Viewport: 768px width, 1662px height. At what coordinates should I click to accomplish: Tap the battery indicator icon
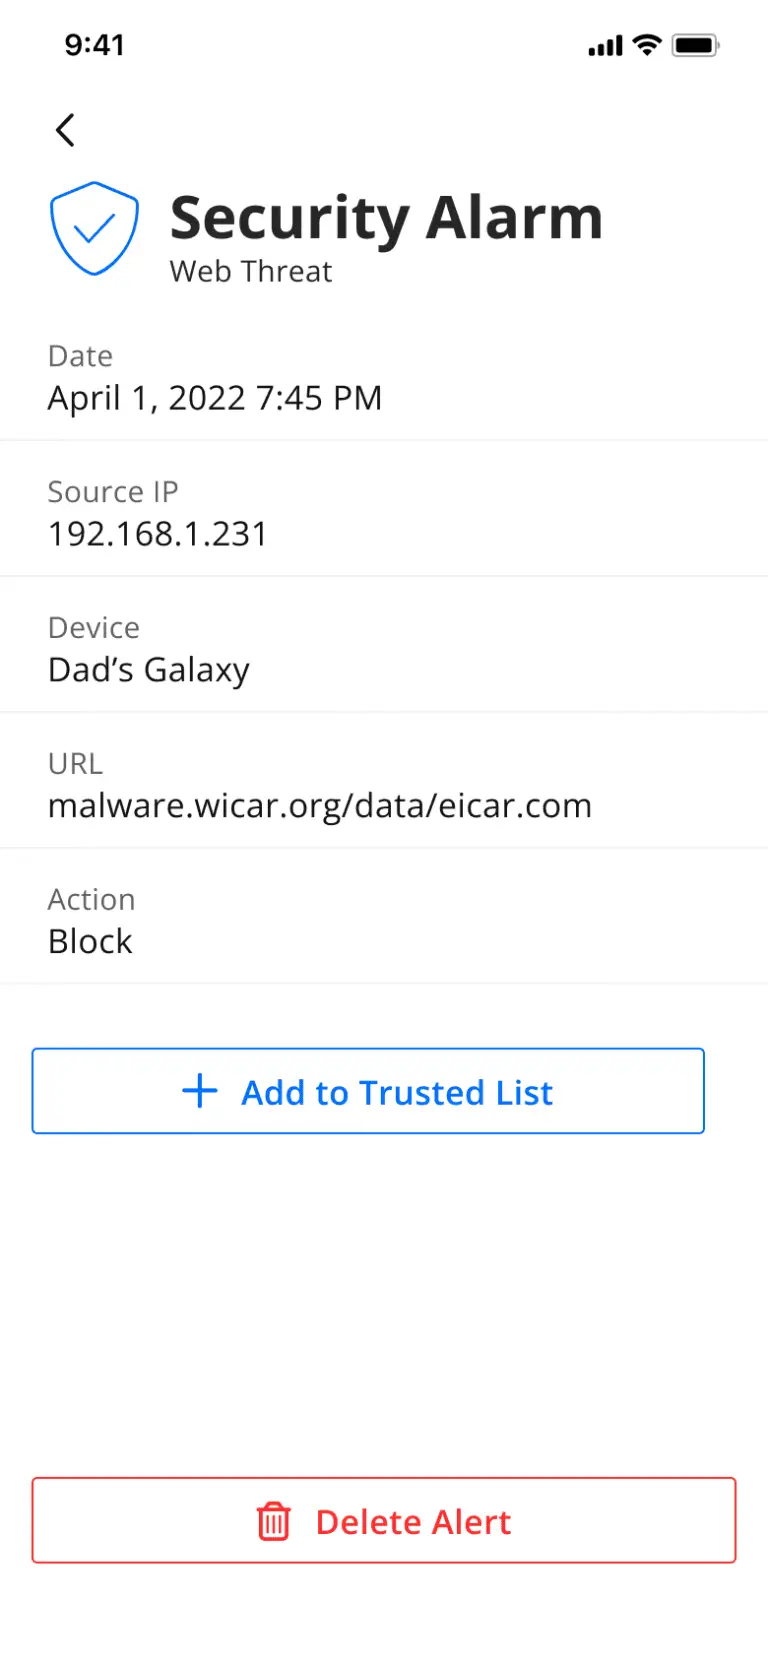point(695,45)
